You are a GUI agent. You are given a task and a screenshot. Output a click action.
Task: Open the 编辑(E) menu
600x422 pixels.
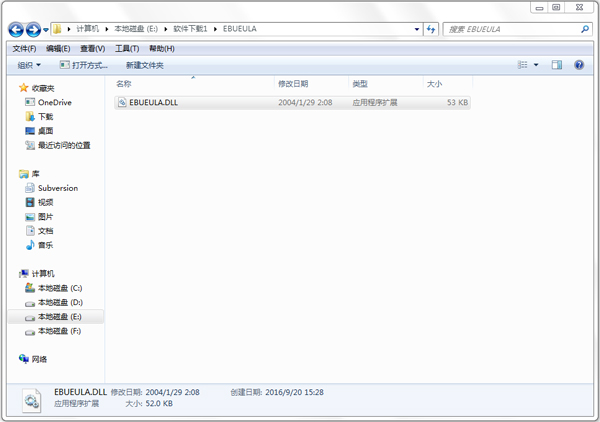58,49
